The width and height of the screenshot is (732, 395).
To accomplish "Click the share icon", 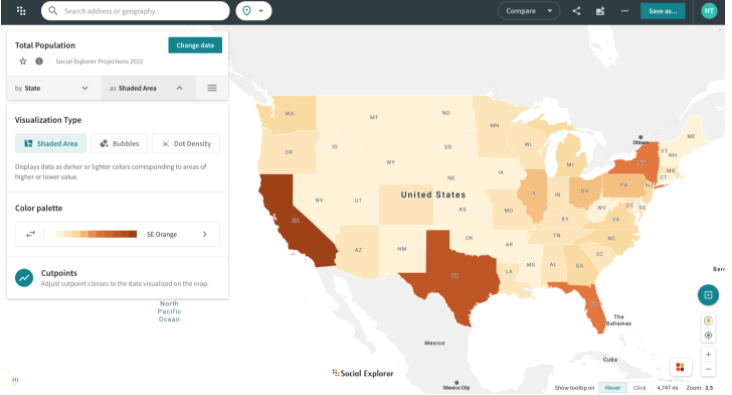I will coord(577,11).
